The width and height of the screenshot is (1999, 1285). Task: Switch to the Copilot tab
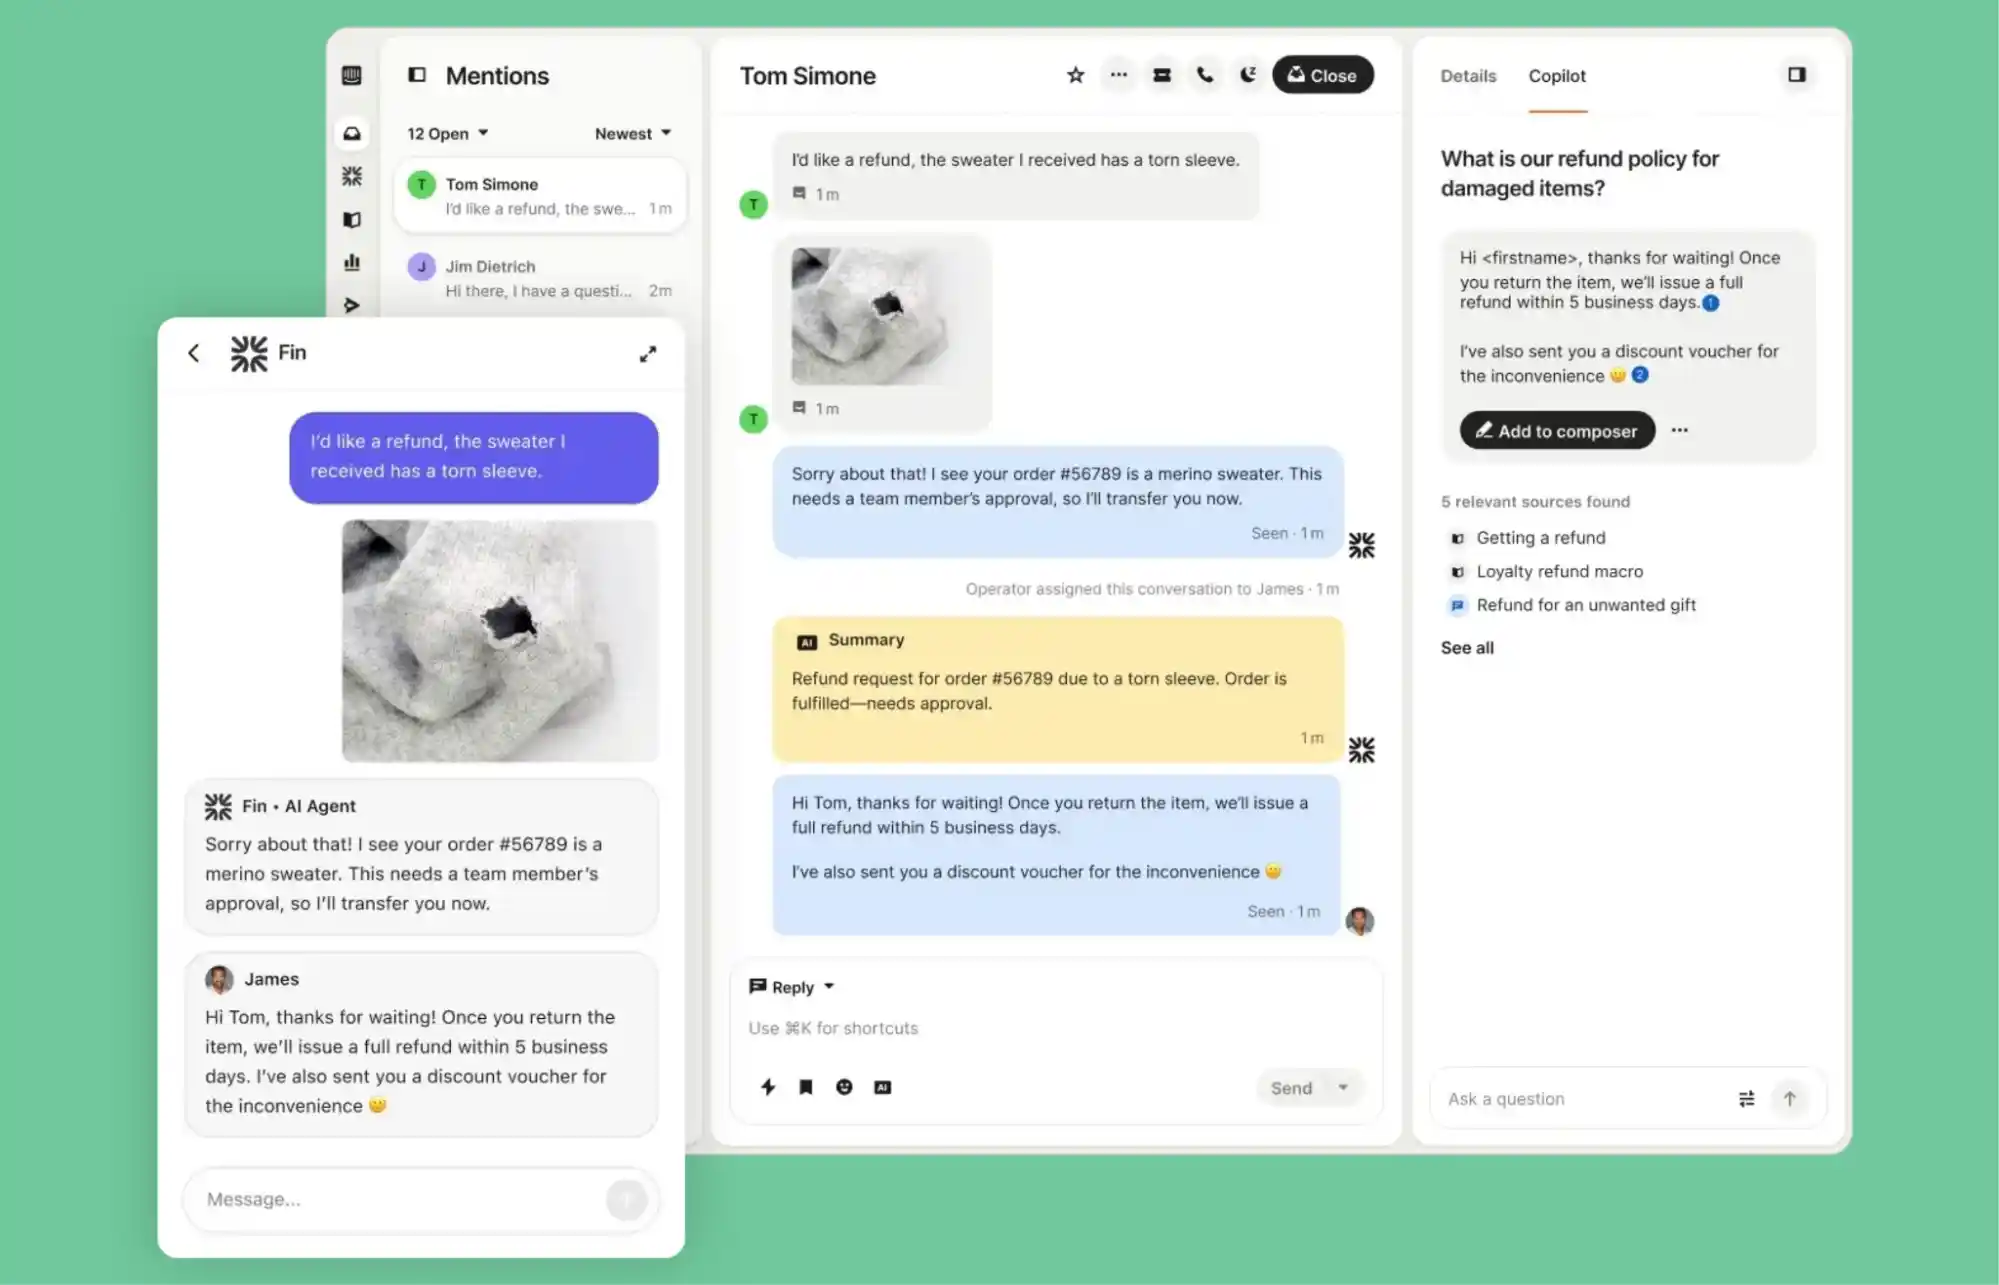coord(1556,76)
